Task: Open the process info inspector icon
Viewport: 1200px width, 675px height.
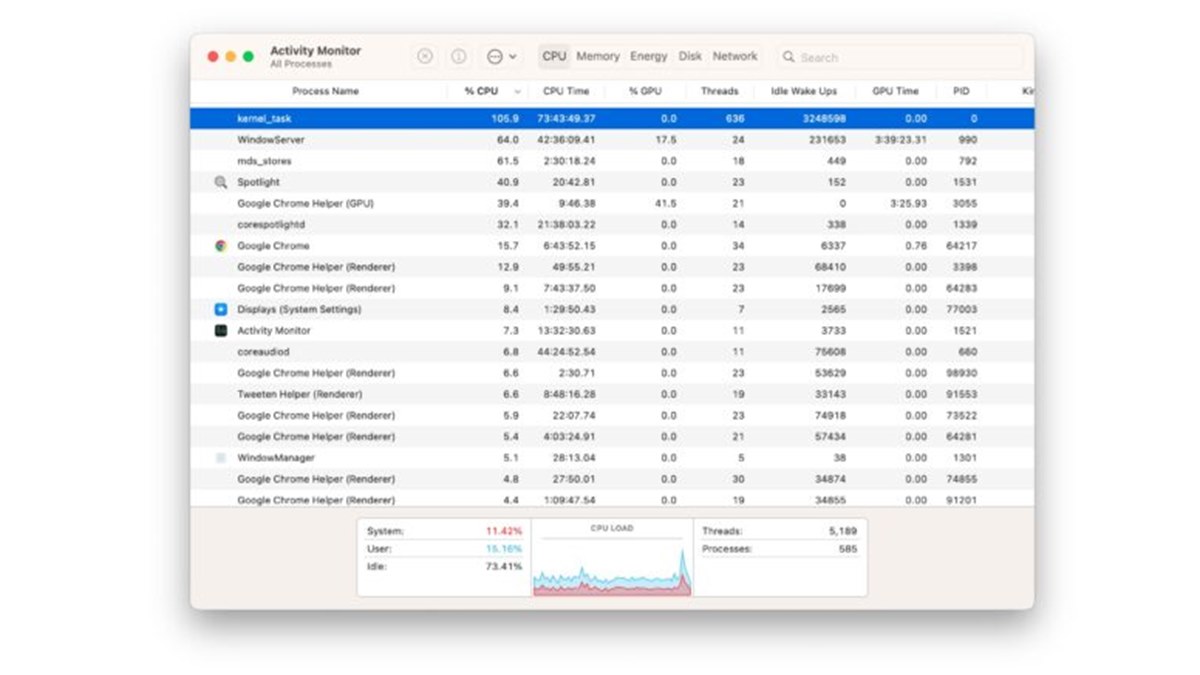Action: (459, 57)
